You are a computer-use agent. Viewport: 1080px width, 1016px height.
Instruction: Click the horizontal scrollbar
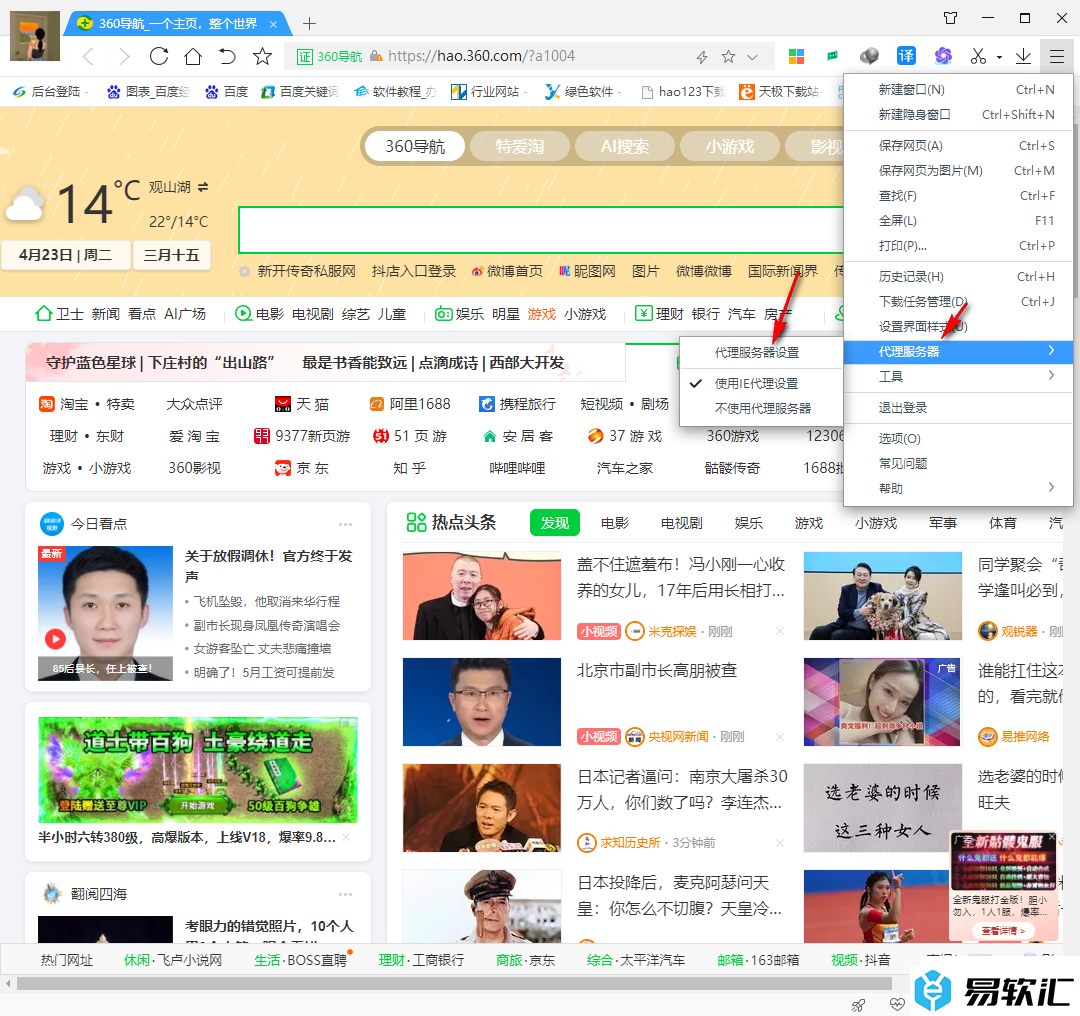click(x=454, y=983)
